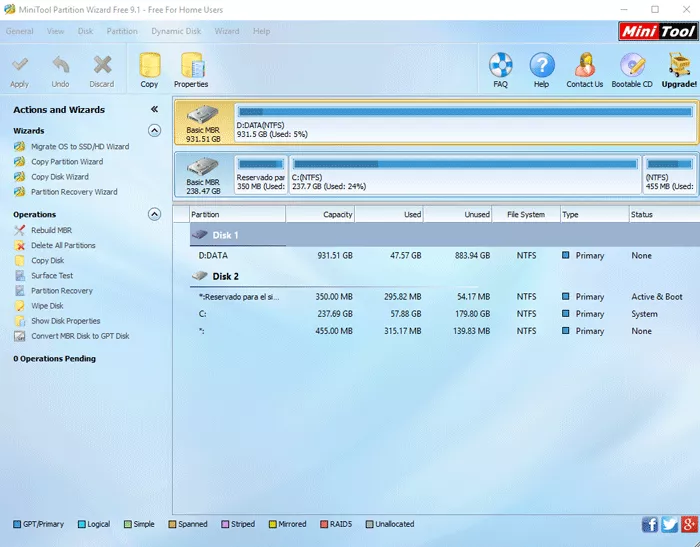
Task: Click the Surface Test icon
Action: click(20, 276)
